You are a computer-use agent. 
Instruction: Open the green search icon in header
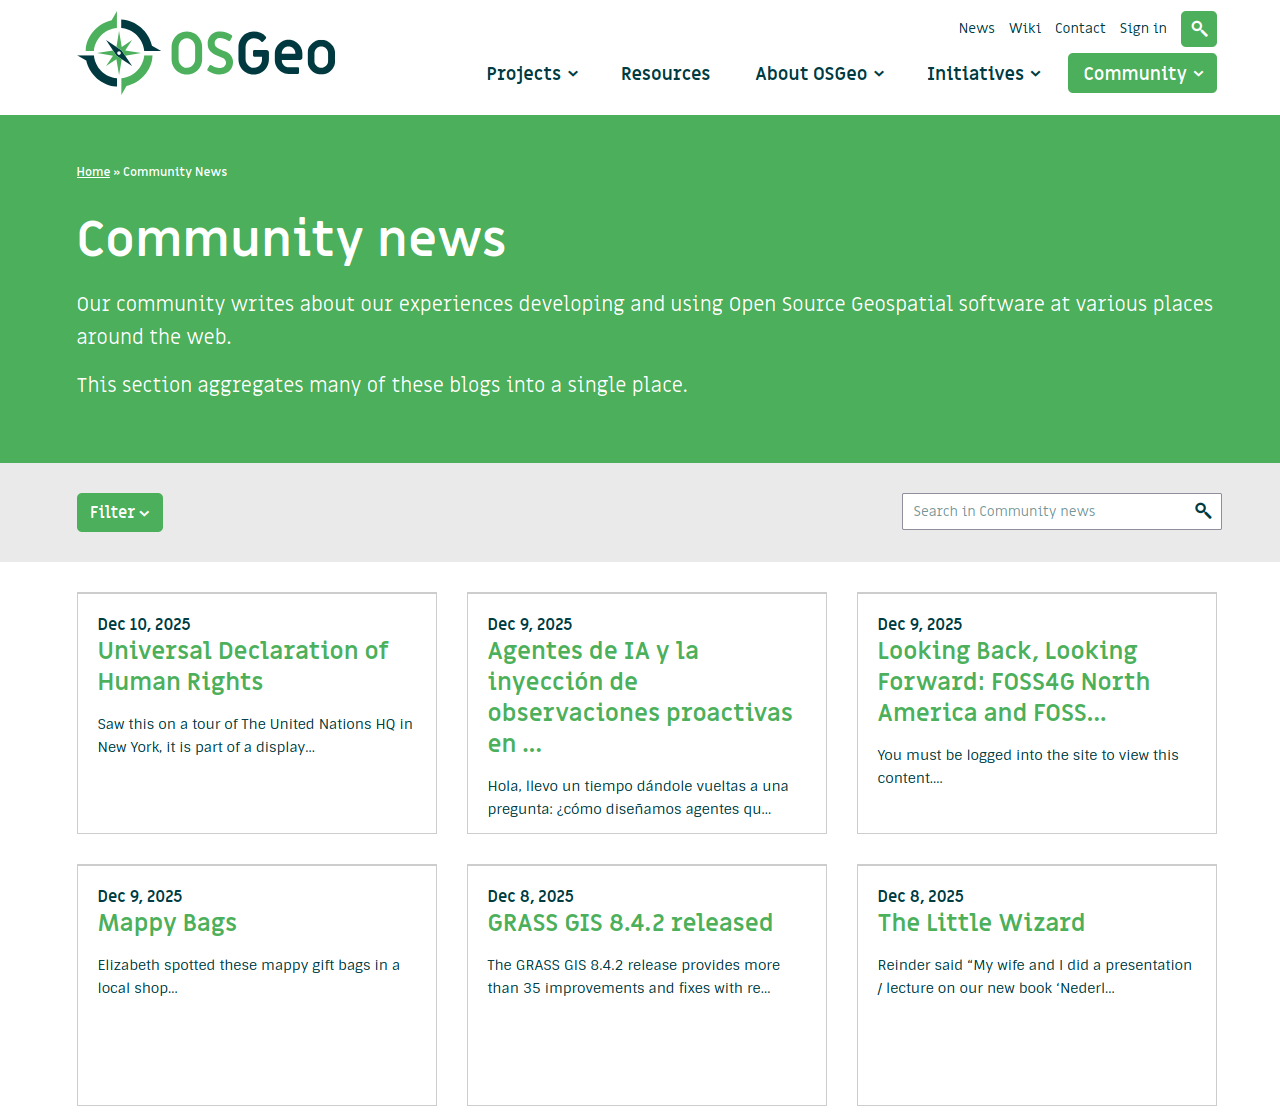click(x=1198, y=29)
